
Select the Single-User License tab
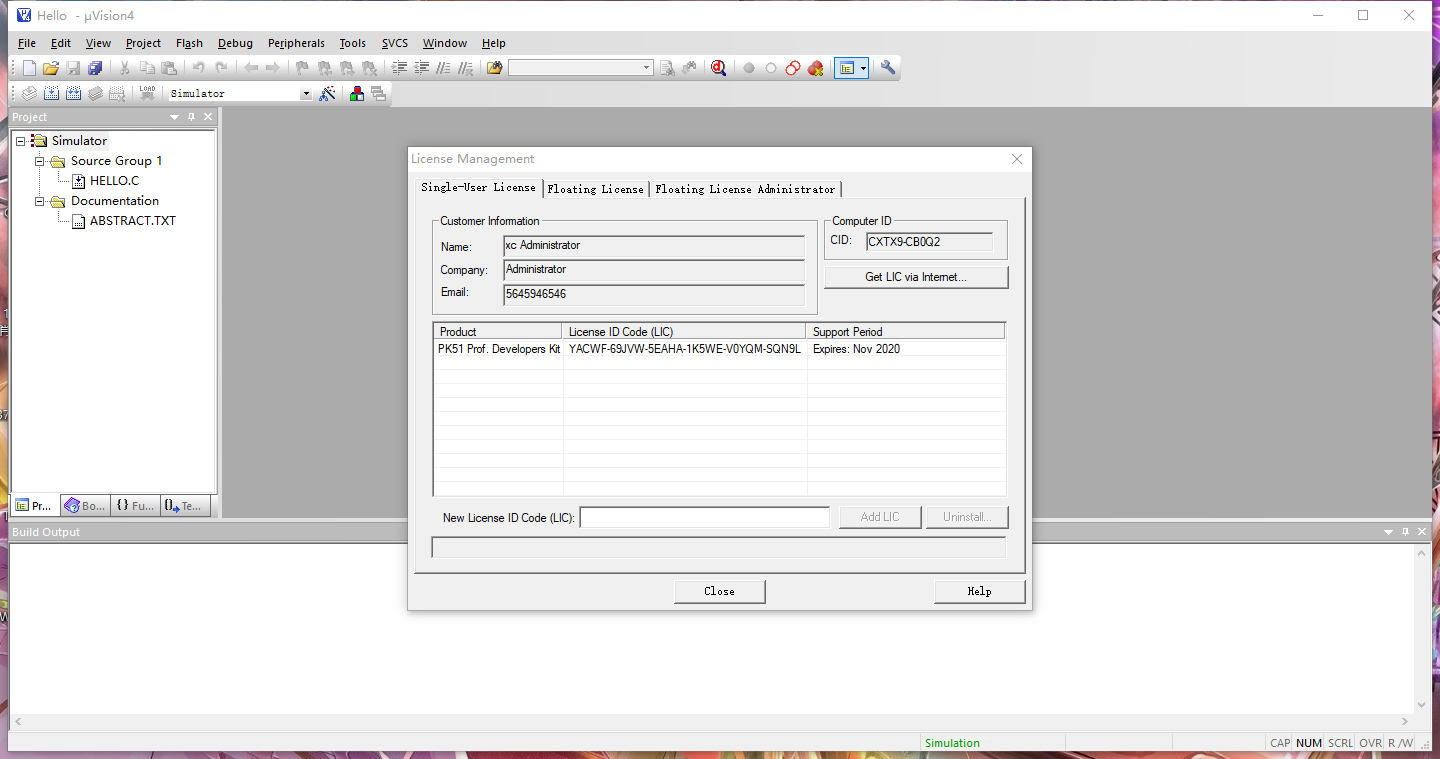(478, 187)
